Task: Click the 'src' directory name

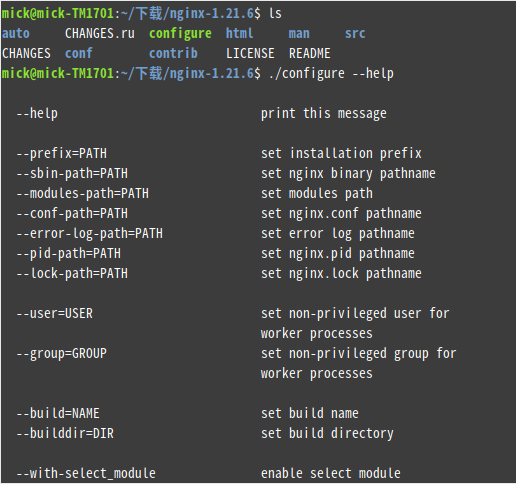Action: (x=355, y=34)
